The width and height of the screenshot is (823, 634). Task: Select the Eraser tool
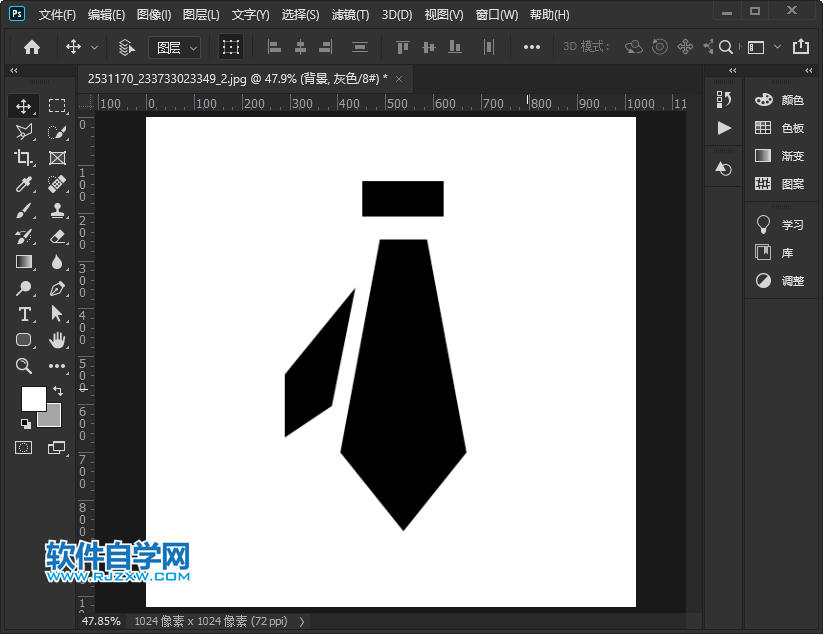point(57,236)
